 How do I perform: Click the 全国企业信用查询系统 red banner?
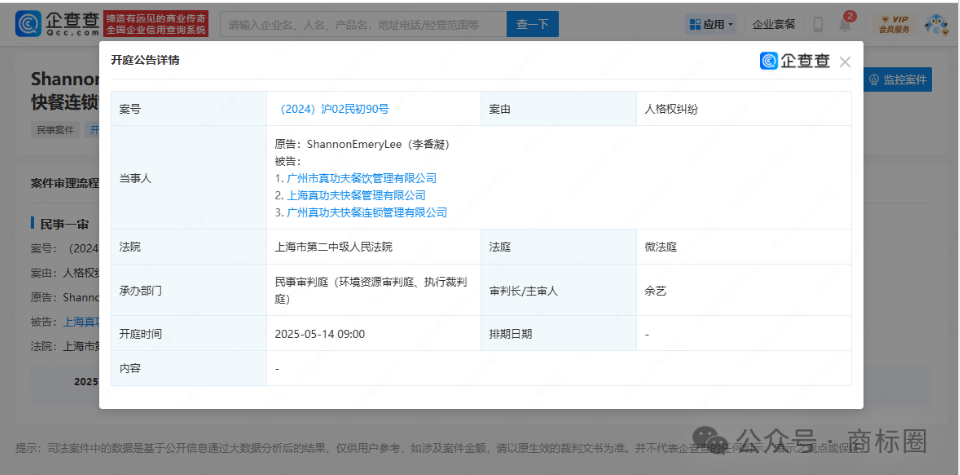coord(155,31)
